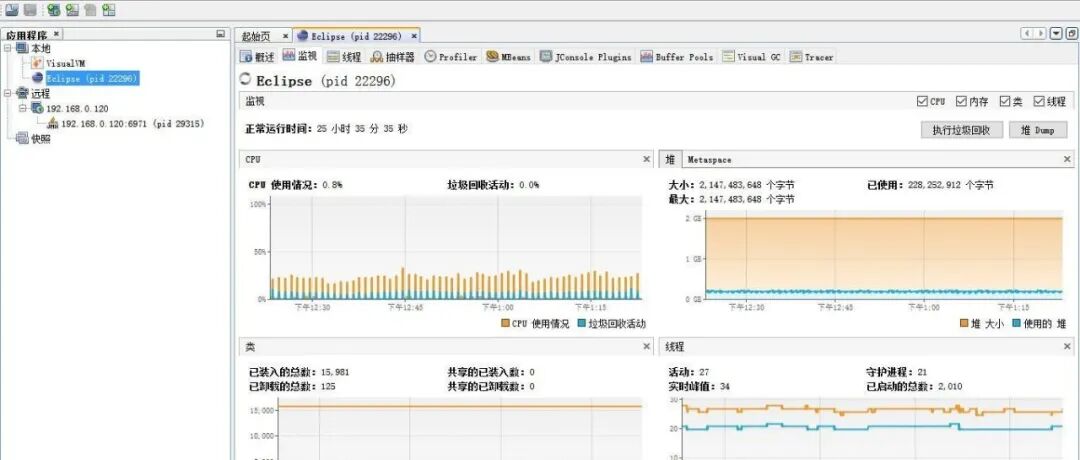Click the 垃圾回收活动 0.0% text
1080x460 pixels.
click(x=493, y=185)
